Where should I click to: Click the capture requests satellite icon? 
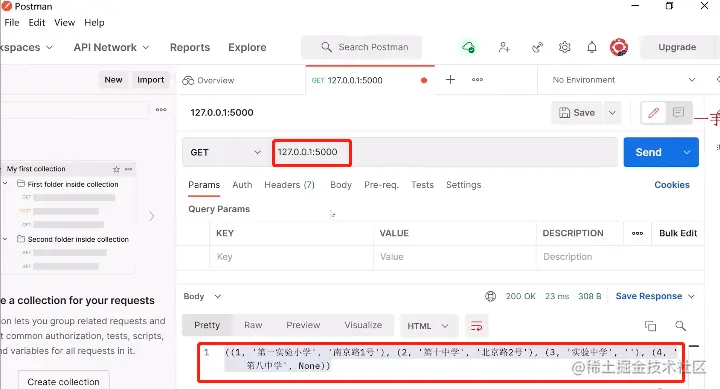(537, 47)
